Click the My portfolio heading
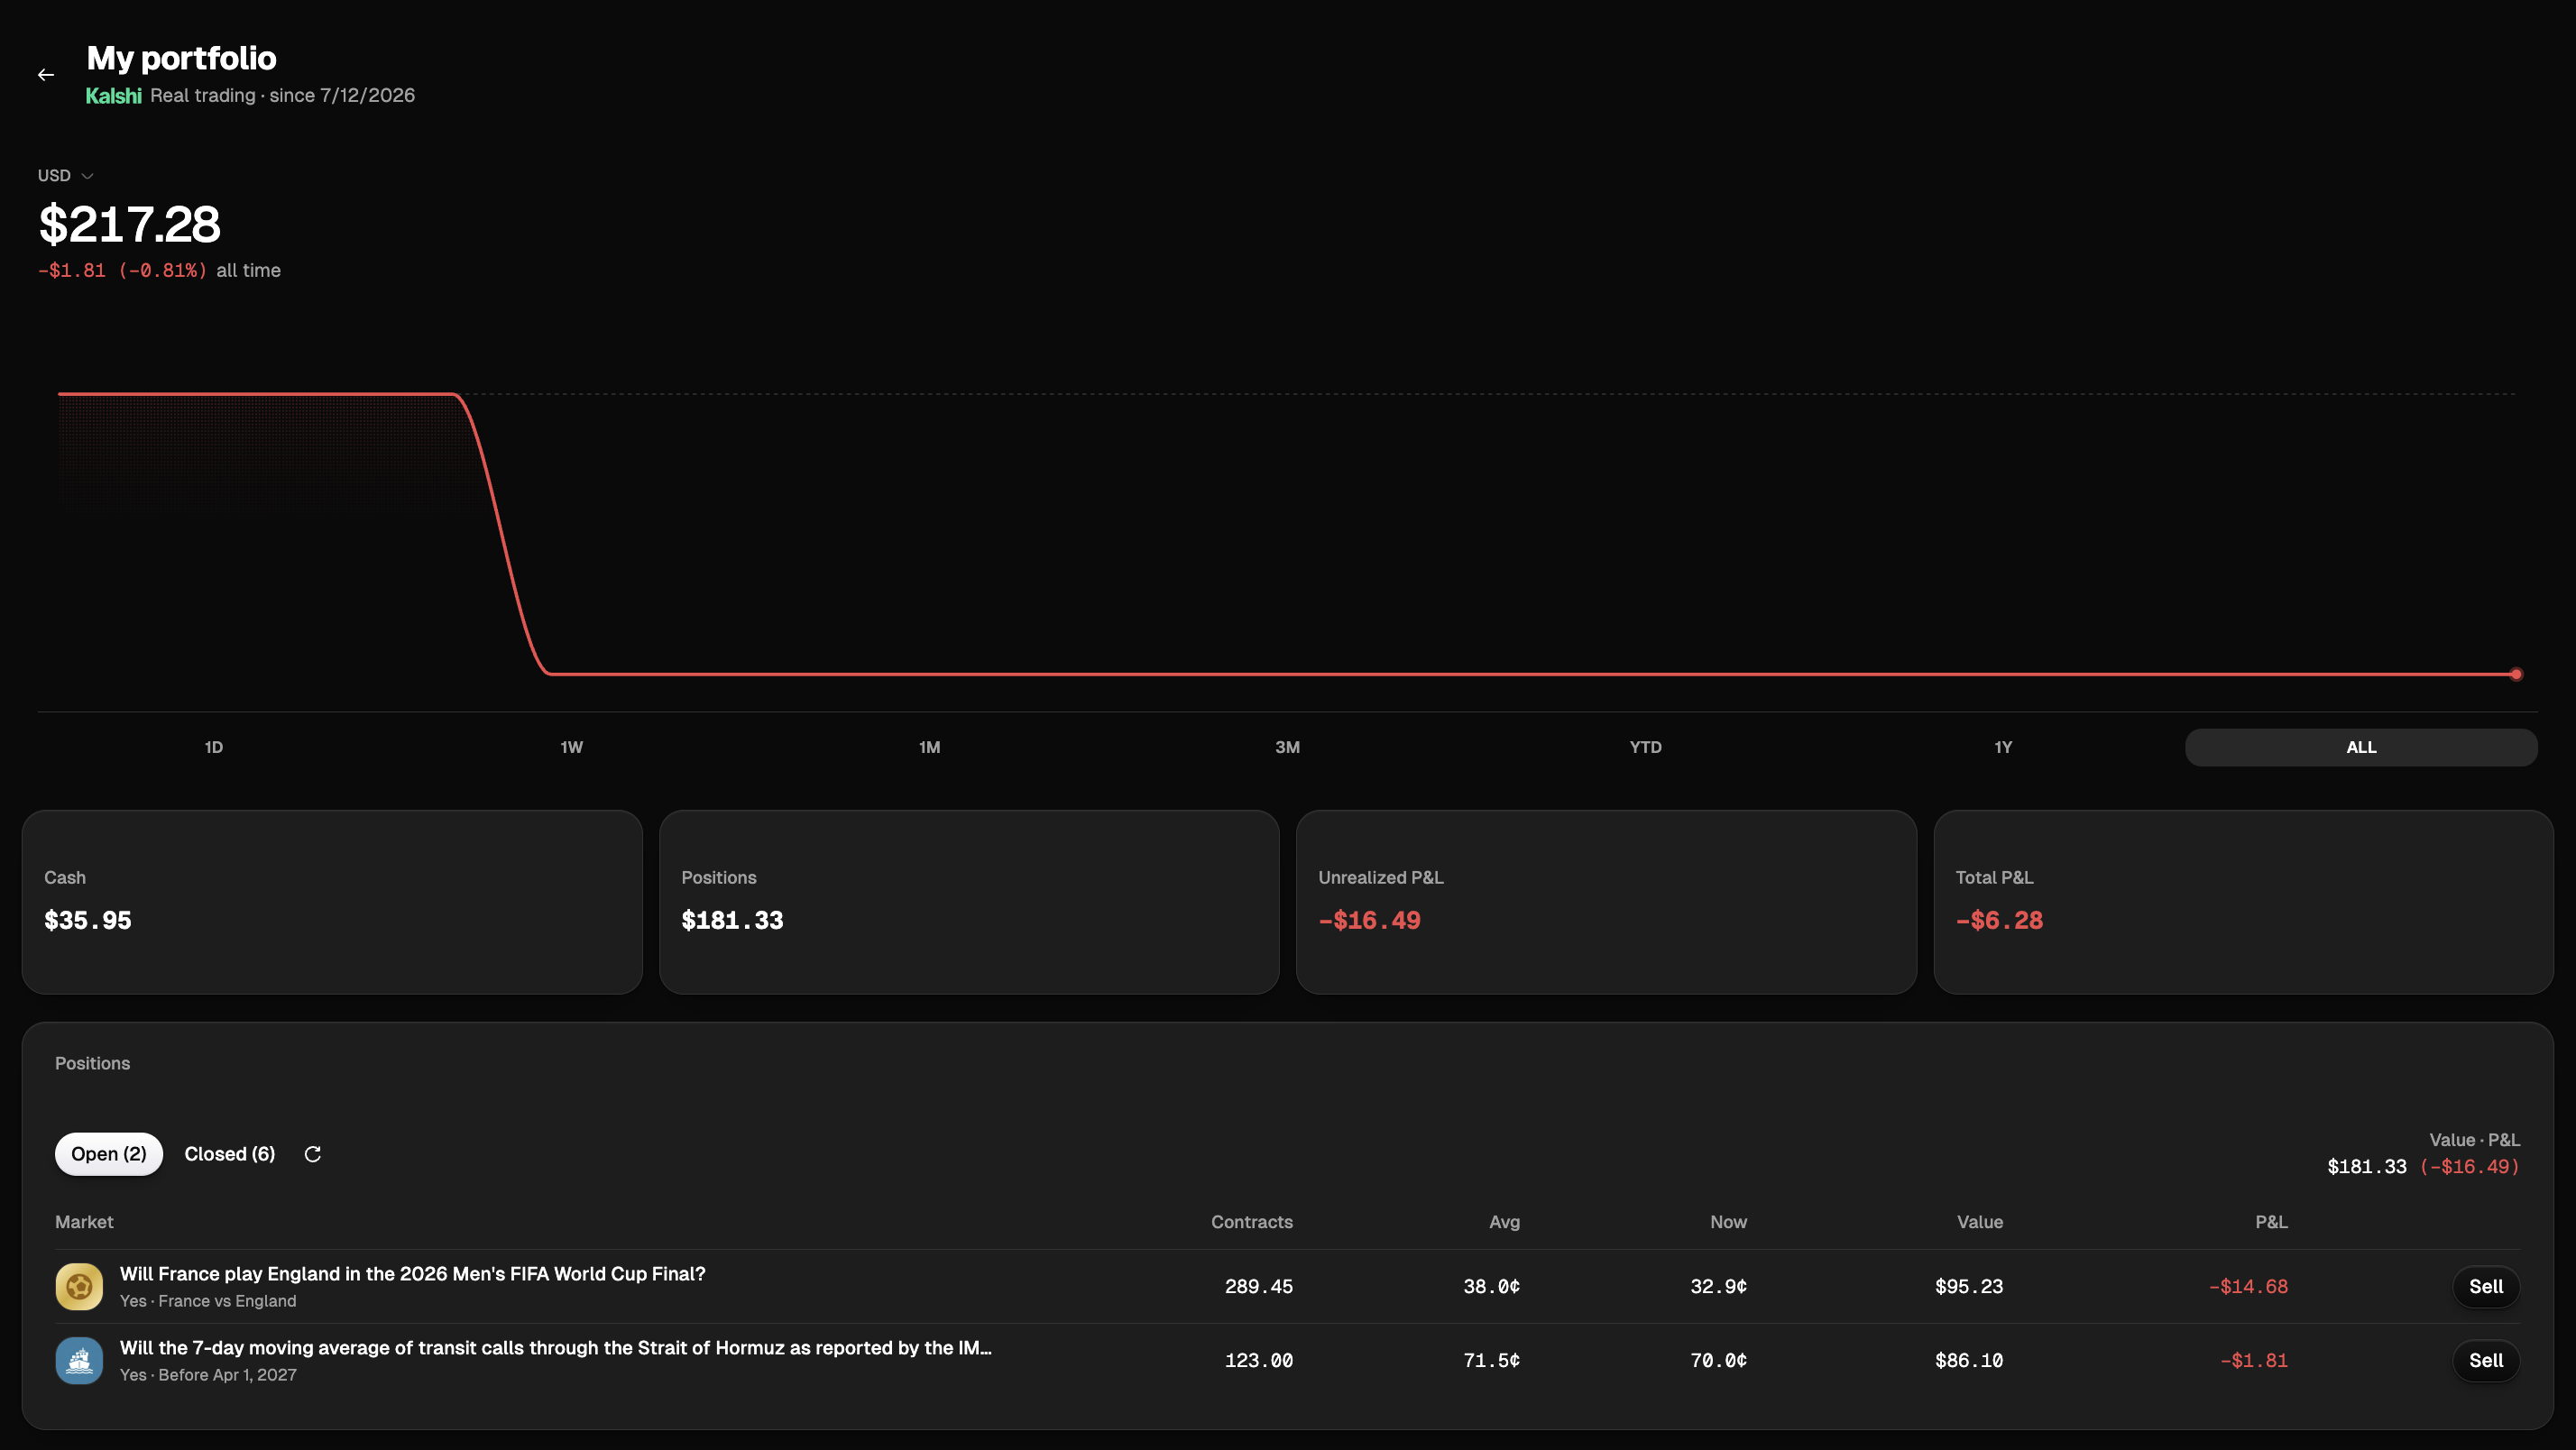This screenshot has height=1450, width=2576. (x=181, y=58)
